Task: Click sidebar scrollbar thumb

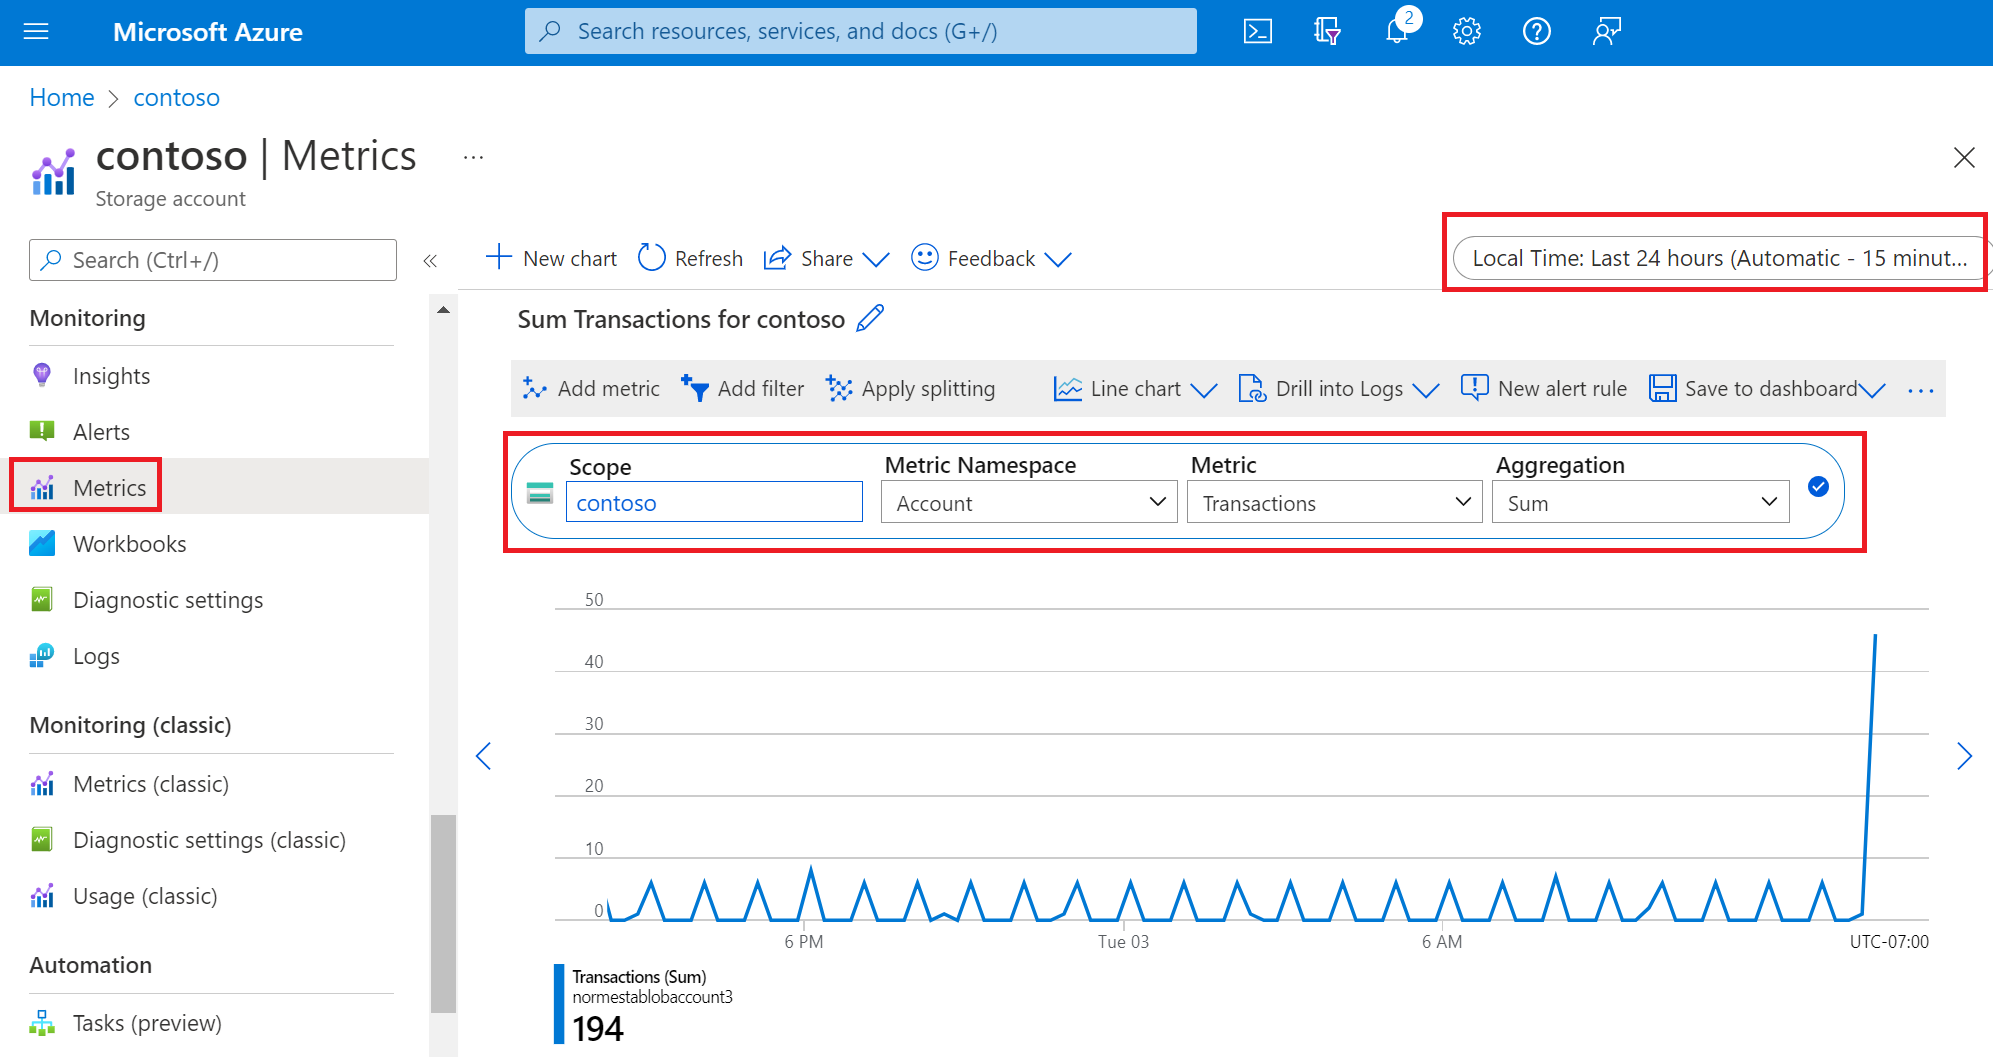Action: [443, 914]
